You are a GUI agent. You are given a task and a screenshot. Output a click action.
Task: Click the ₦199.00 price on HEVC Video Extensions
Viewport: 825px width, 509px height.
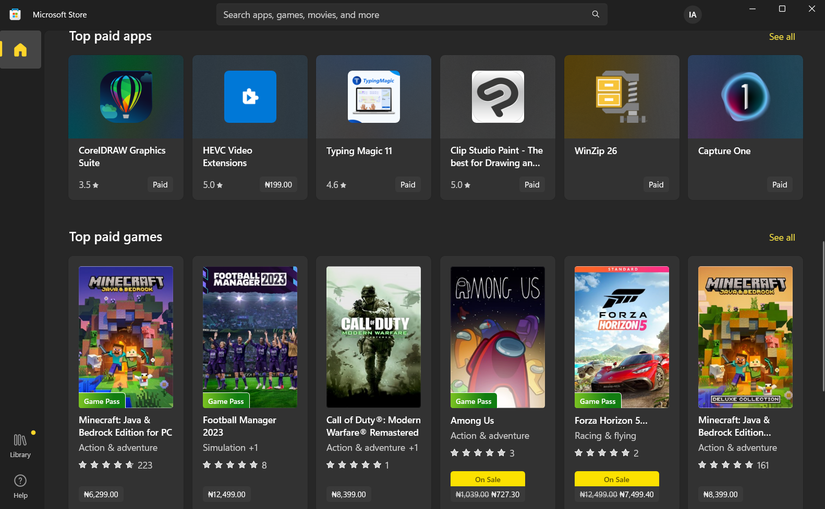pyautogui.click(x=278, y=185)
